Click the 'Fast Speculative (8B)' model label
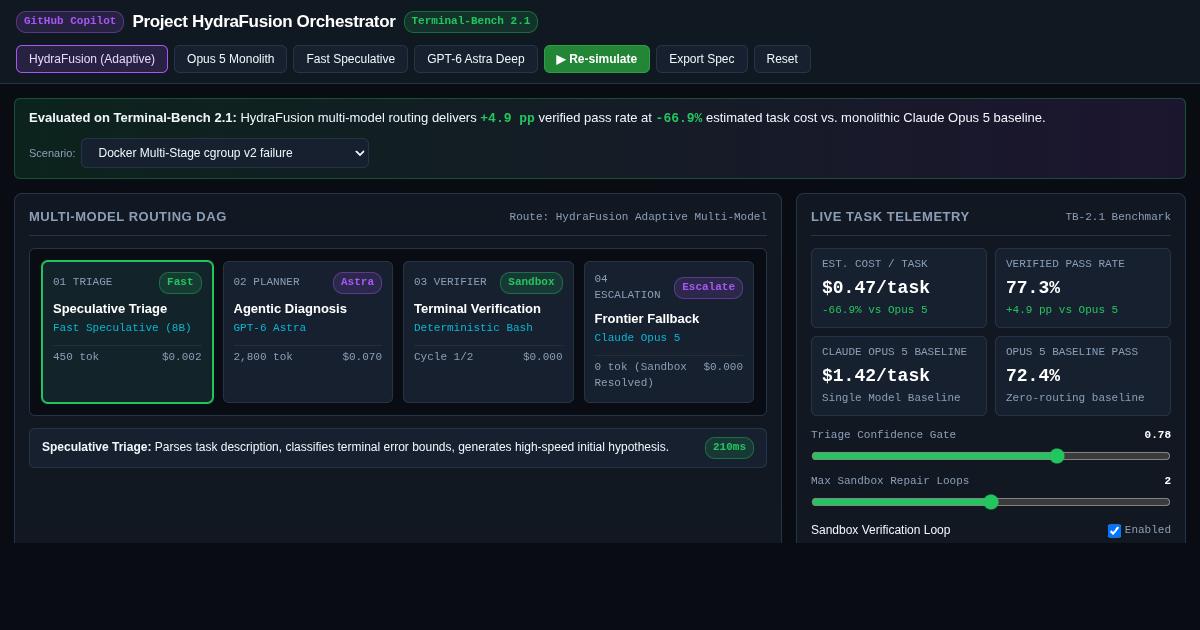This screenshot has width=1200, height=630. click(122, 328)
